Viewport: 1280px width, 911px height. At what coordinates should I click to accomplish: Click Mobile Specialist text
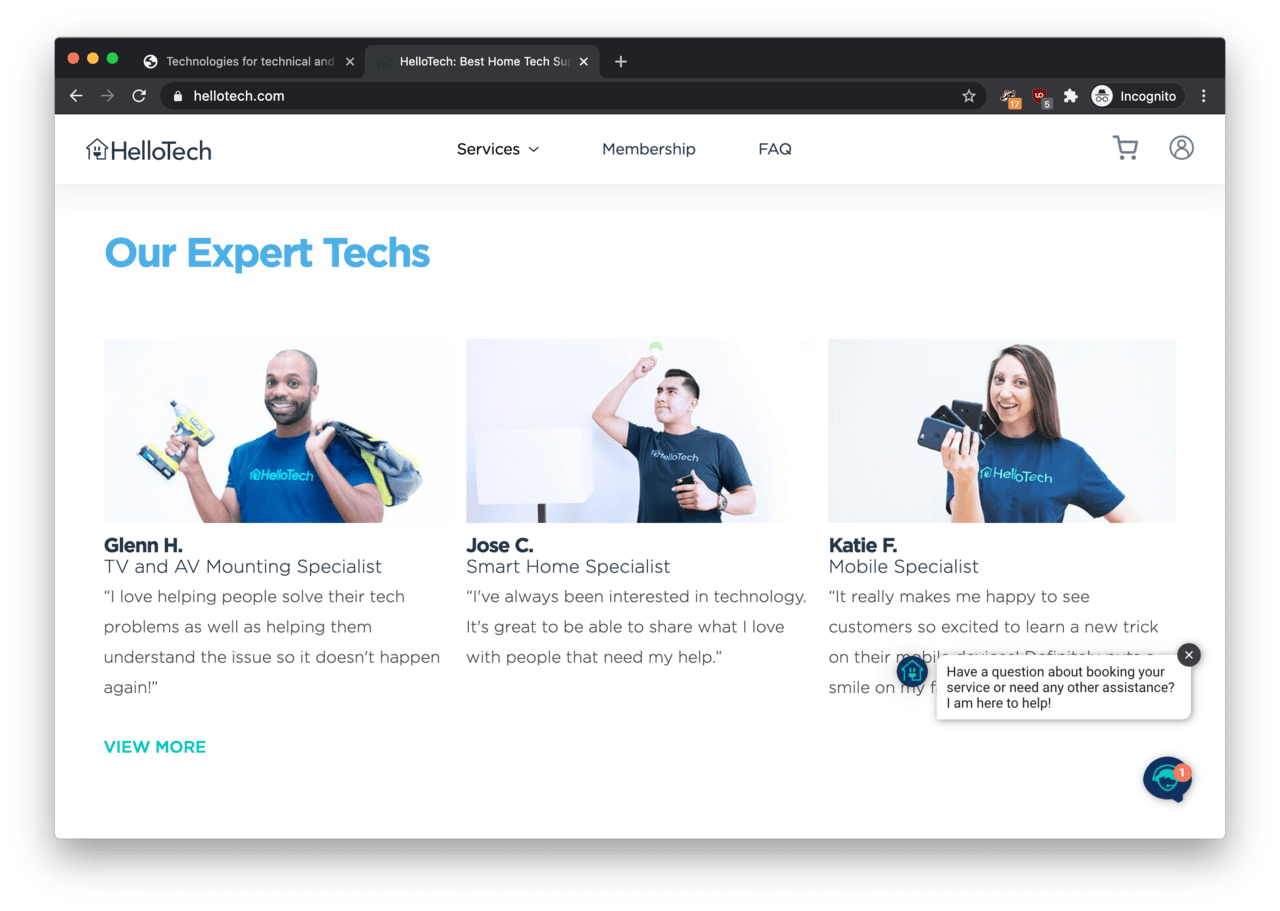click(x=904, y=567)
